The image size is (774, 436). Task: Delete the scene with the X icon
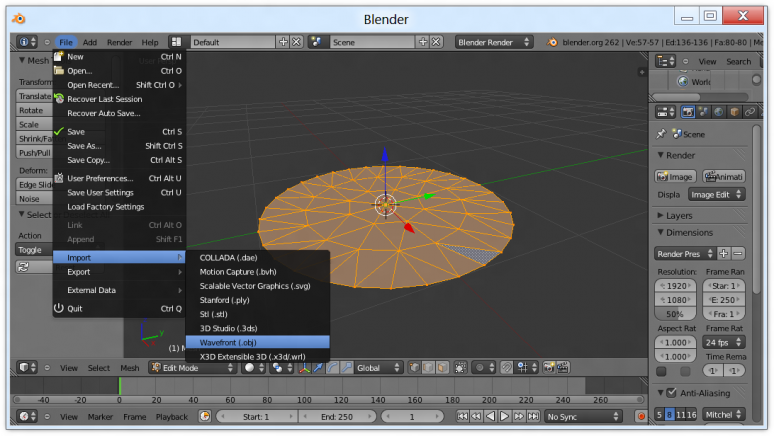[436, 42]
